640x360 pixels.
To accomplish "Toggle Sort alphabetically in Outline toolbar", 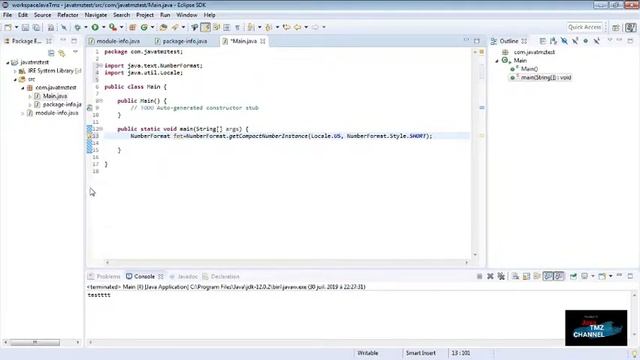I will coord(553,41).
